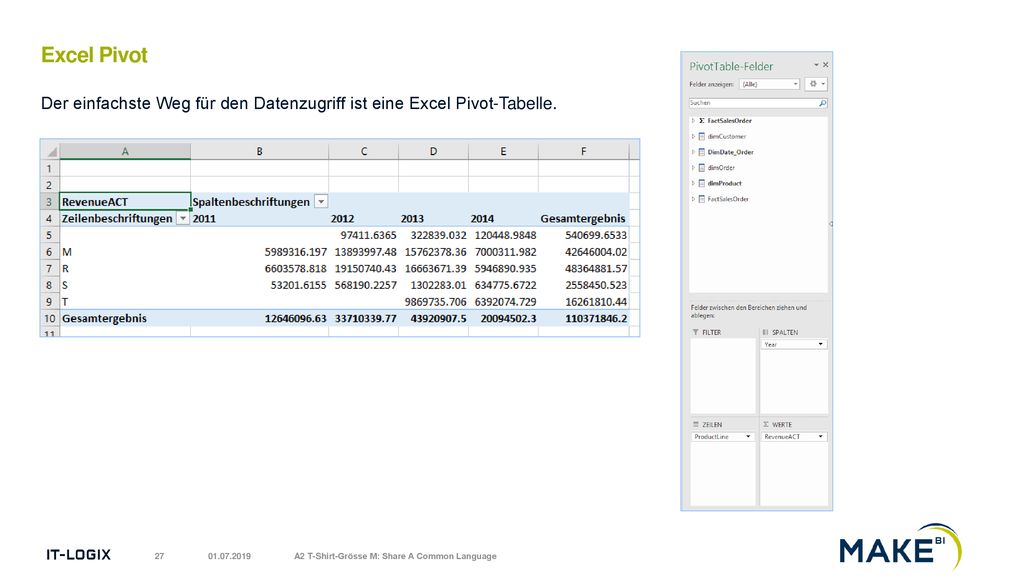The width and height of the screenshot is (1024, 576).
Task: Click the Gesamtergebnis column header cell
Action: tap(584, 219)
